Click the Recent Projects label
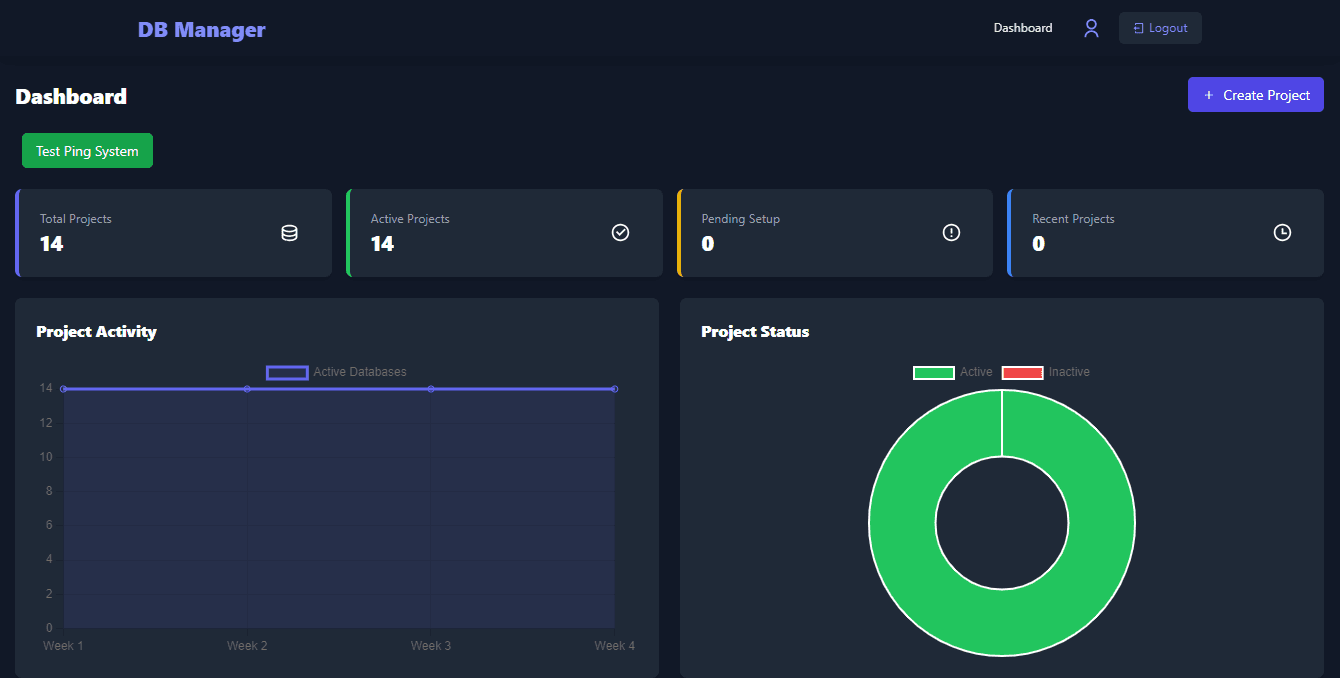 pyautogui.click(x=1073, y=219)
